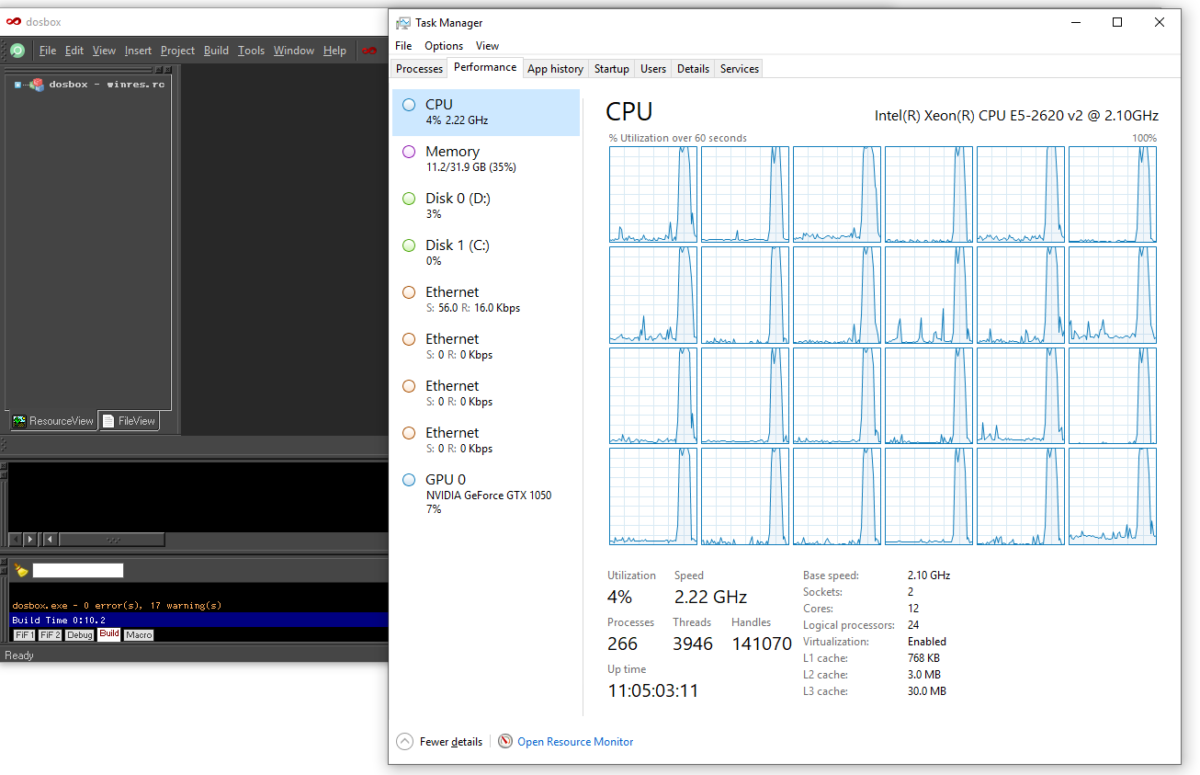This screenshot has height=775, width=1200.
Task: Click the dosbox project cubes icon
Action: [x=36, y=84]
